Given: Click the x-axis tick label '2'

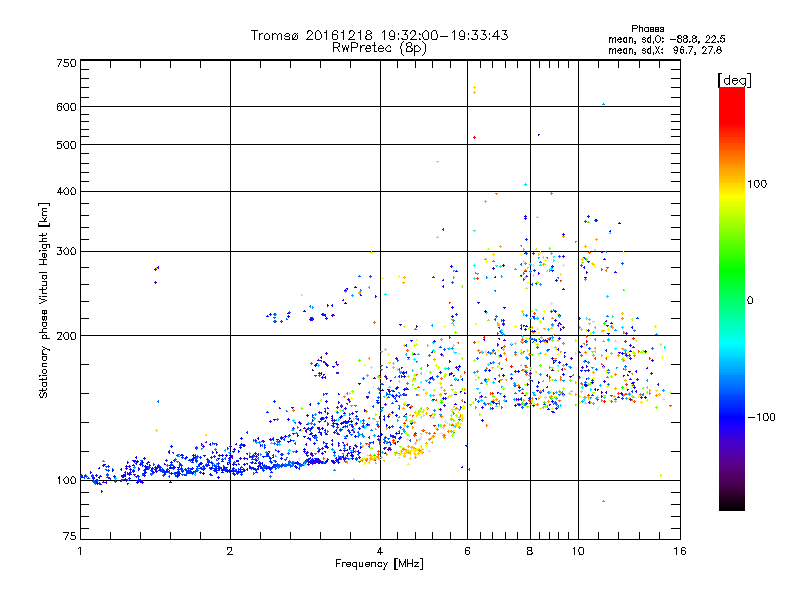Looking at the screenshot, I should pyautogui.click(x=230, y=551).
